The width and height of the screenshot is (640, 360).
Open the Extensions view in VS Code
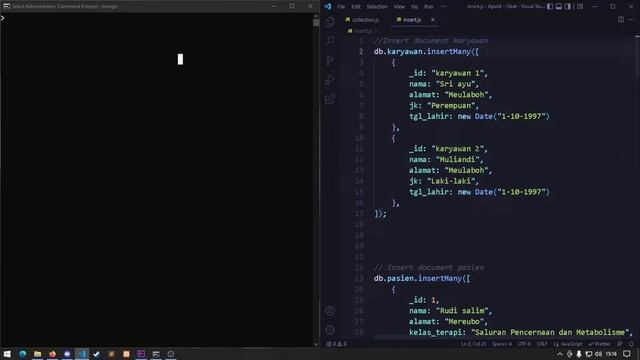point(330,99)
